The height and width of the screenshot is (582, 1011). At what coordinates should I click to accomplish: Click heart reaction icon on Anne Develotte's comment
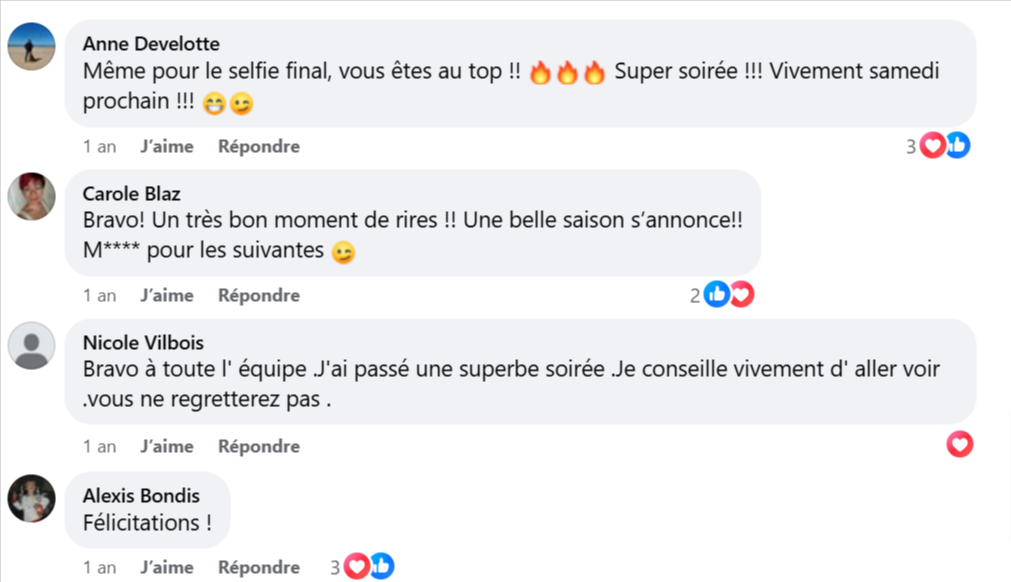(x=933, y=146)
